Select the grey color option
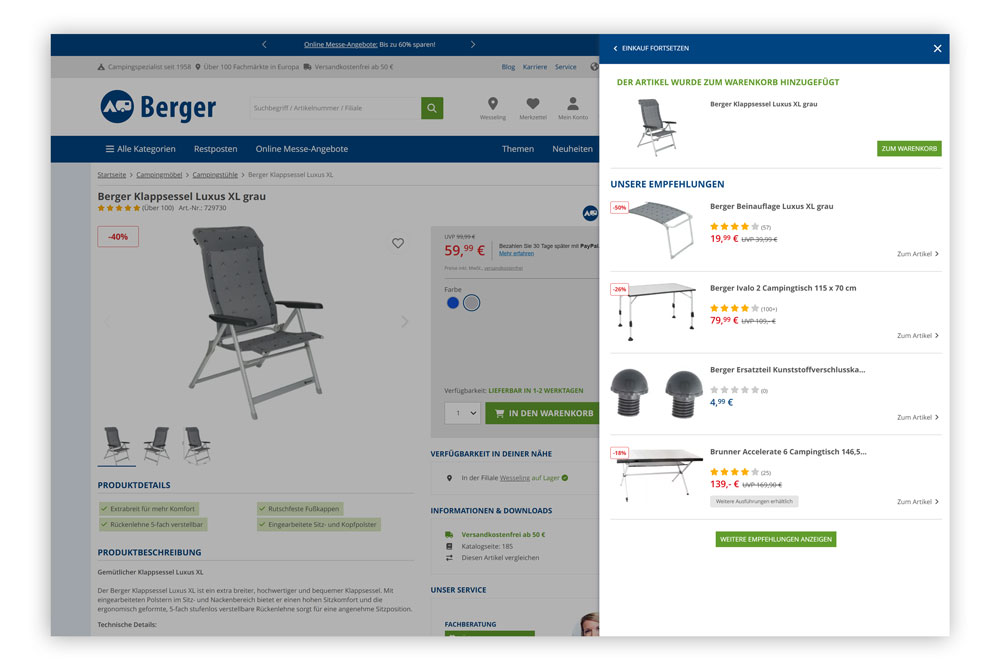Screen dimensions: 1000x670 pyautogui.click(x=471, y=303)
